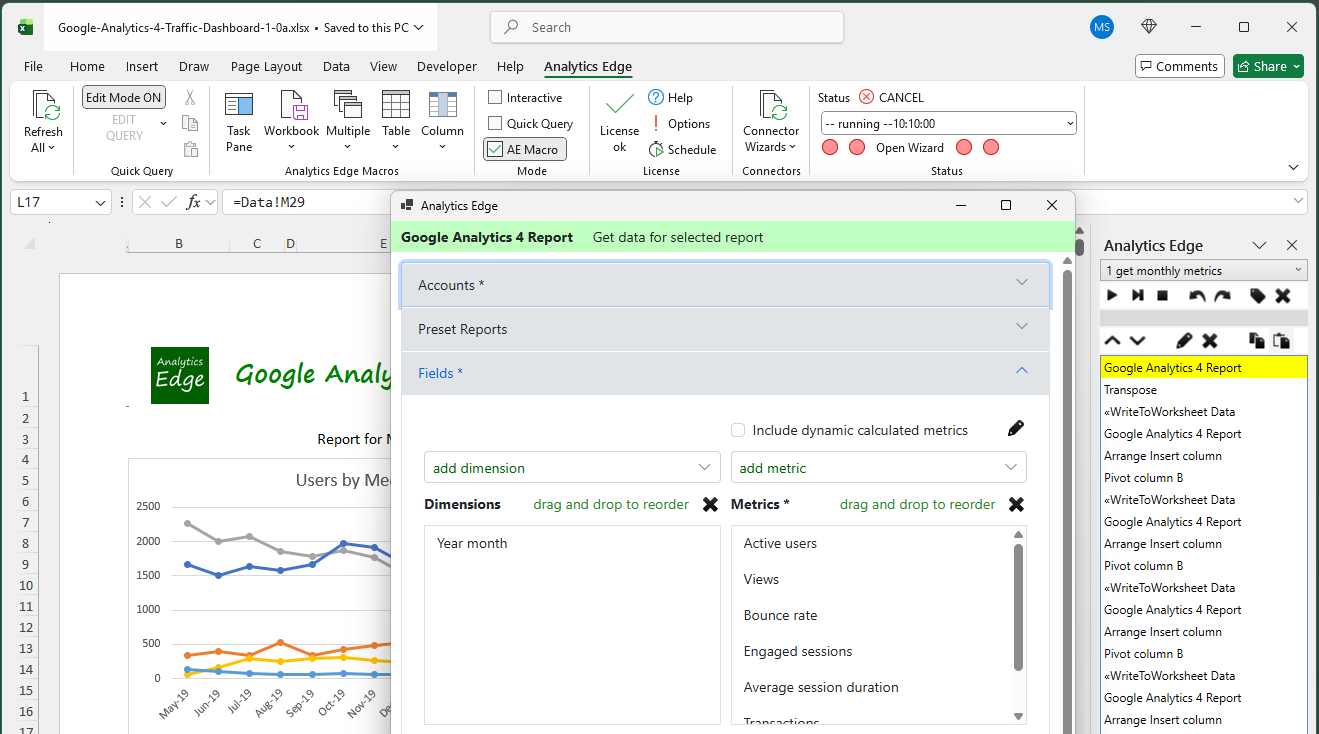
Task: Open the Connector Wizards menu
Action: click(770, 124)
